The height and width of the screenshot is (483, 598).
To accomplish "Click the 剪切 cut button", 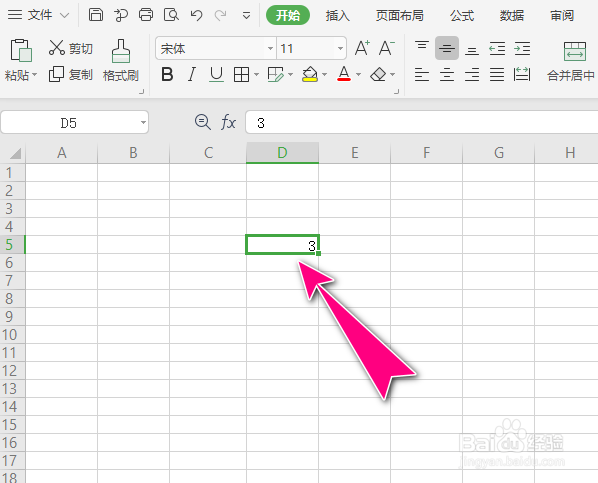I will pos(71,48).
